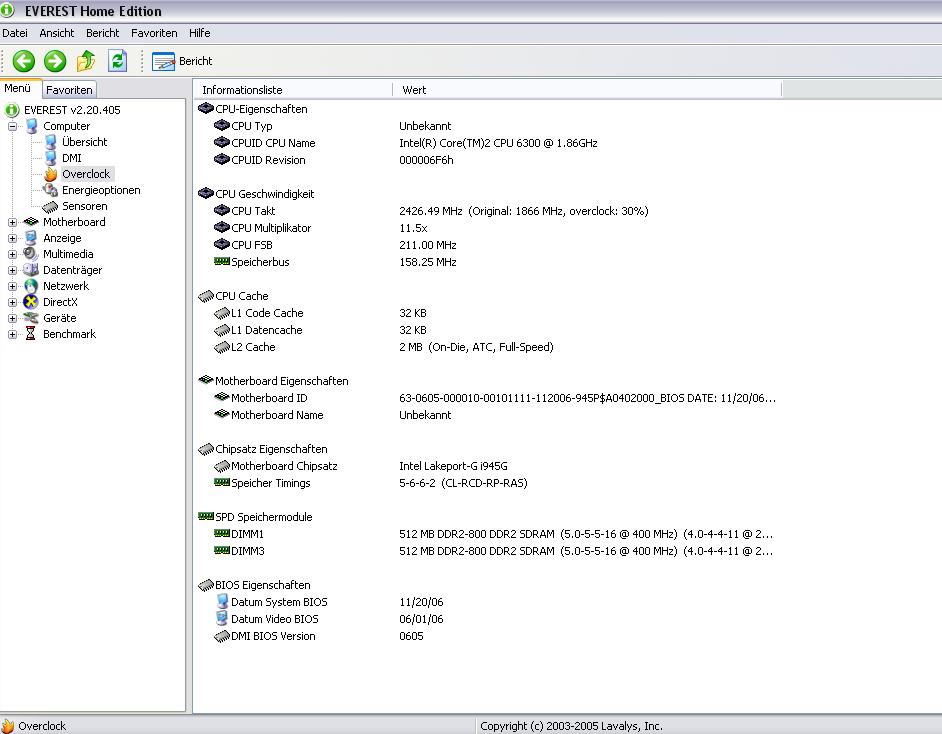
Task: Collapse the Computer tree node
Action: 12,126
